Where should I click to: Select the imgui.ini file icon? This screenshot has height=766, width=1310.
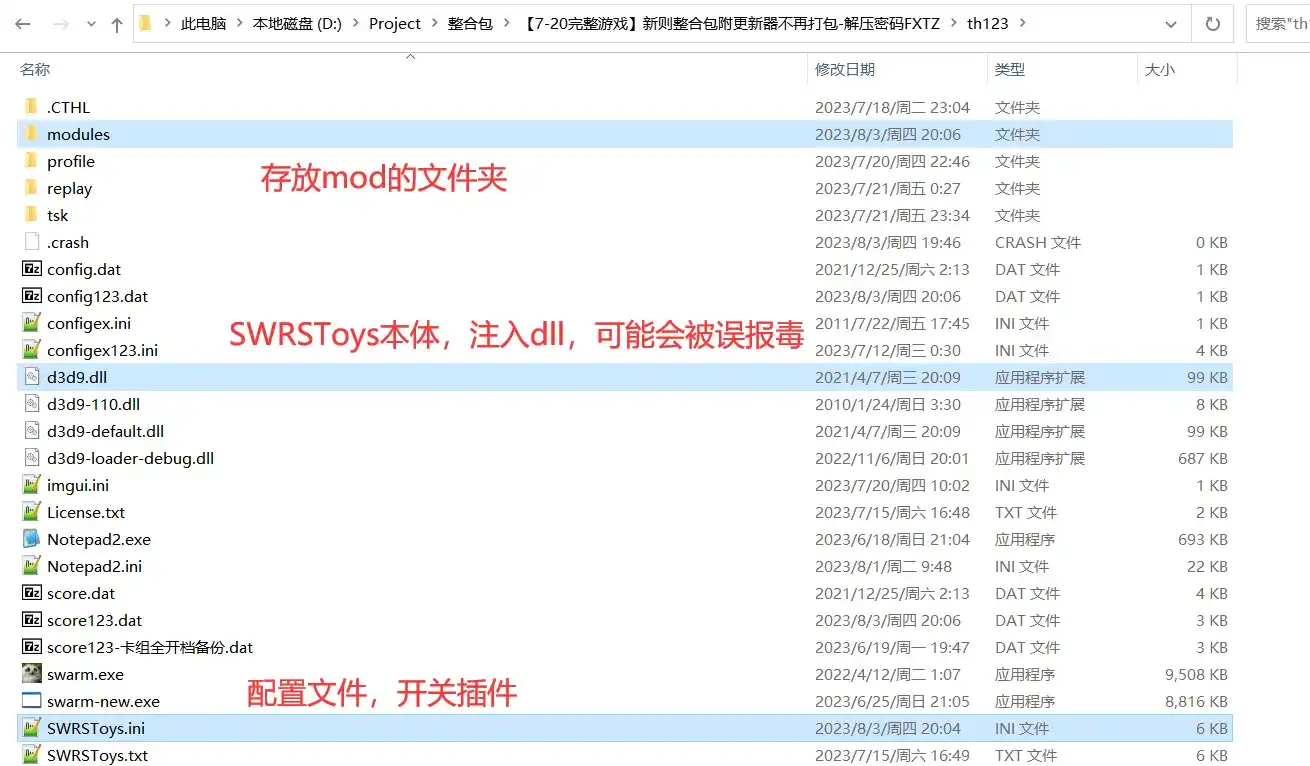point(31,485)
